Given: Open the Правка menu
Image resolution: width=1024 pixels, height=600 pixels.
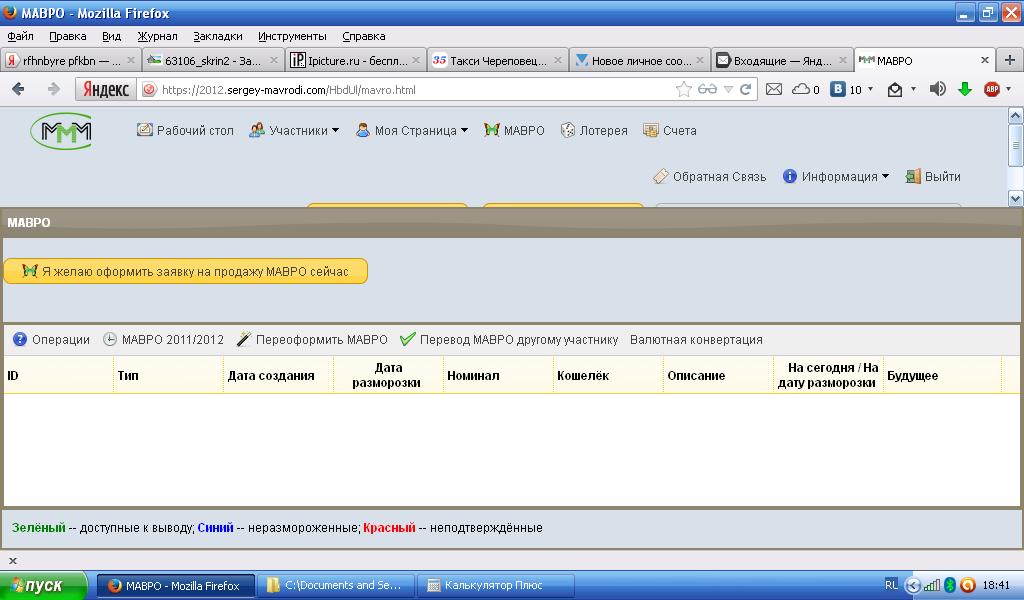Looking at the screenshot, I should pyautogui.click(x=68, y=36).
